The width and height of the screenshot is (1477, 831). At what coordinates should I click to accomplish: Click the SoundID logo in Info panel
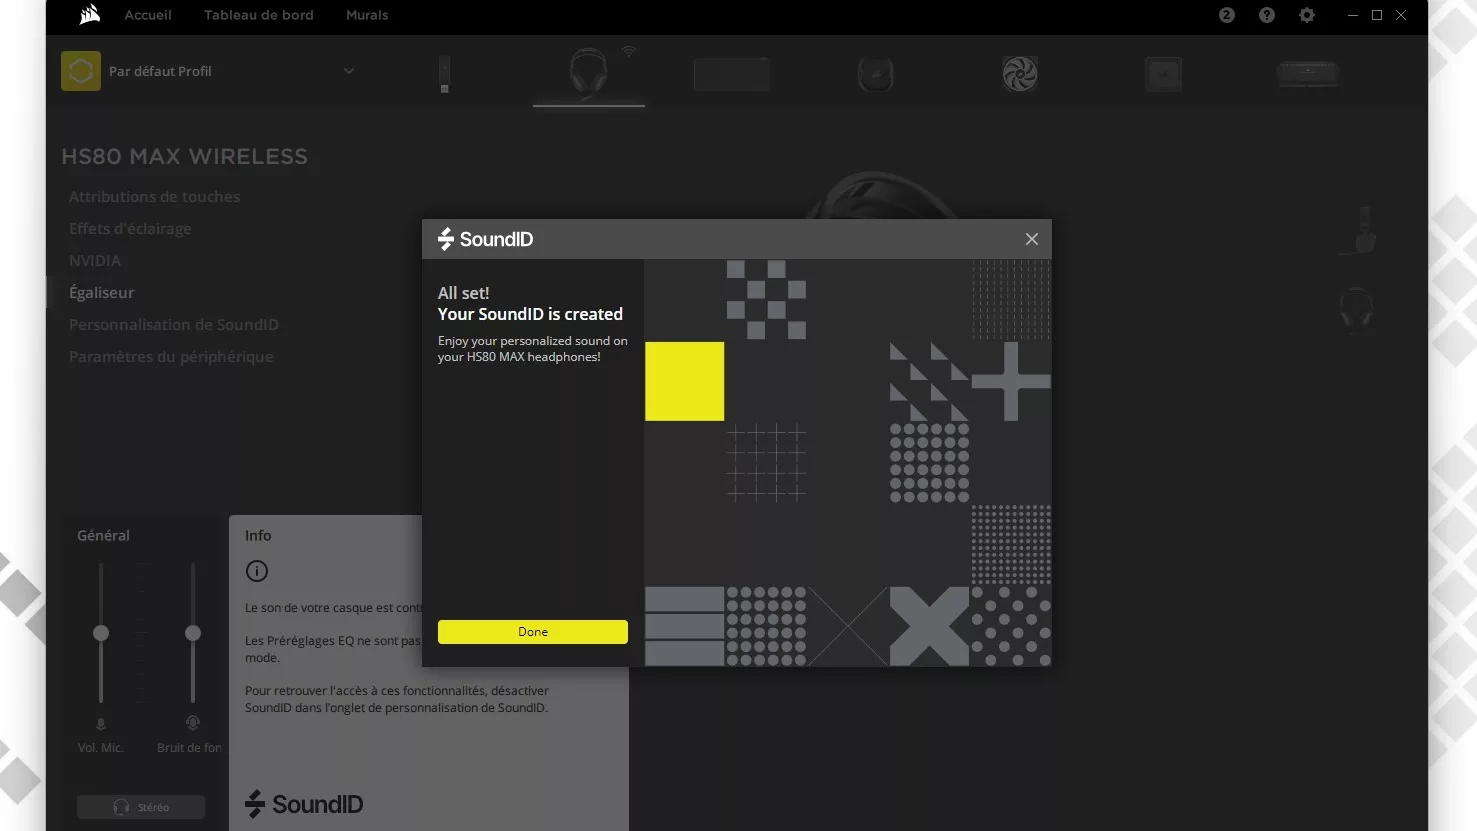304,804
